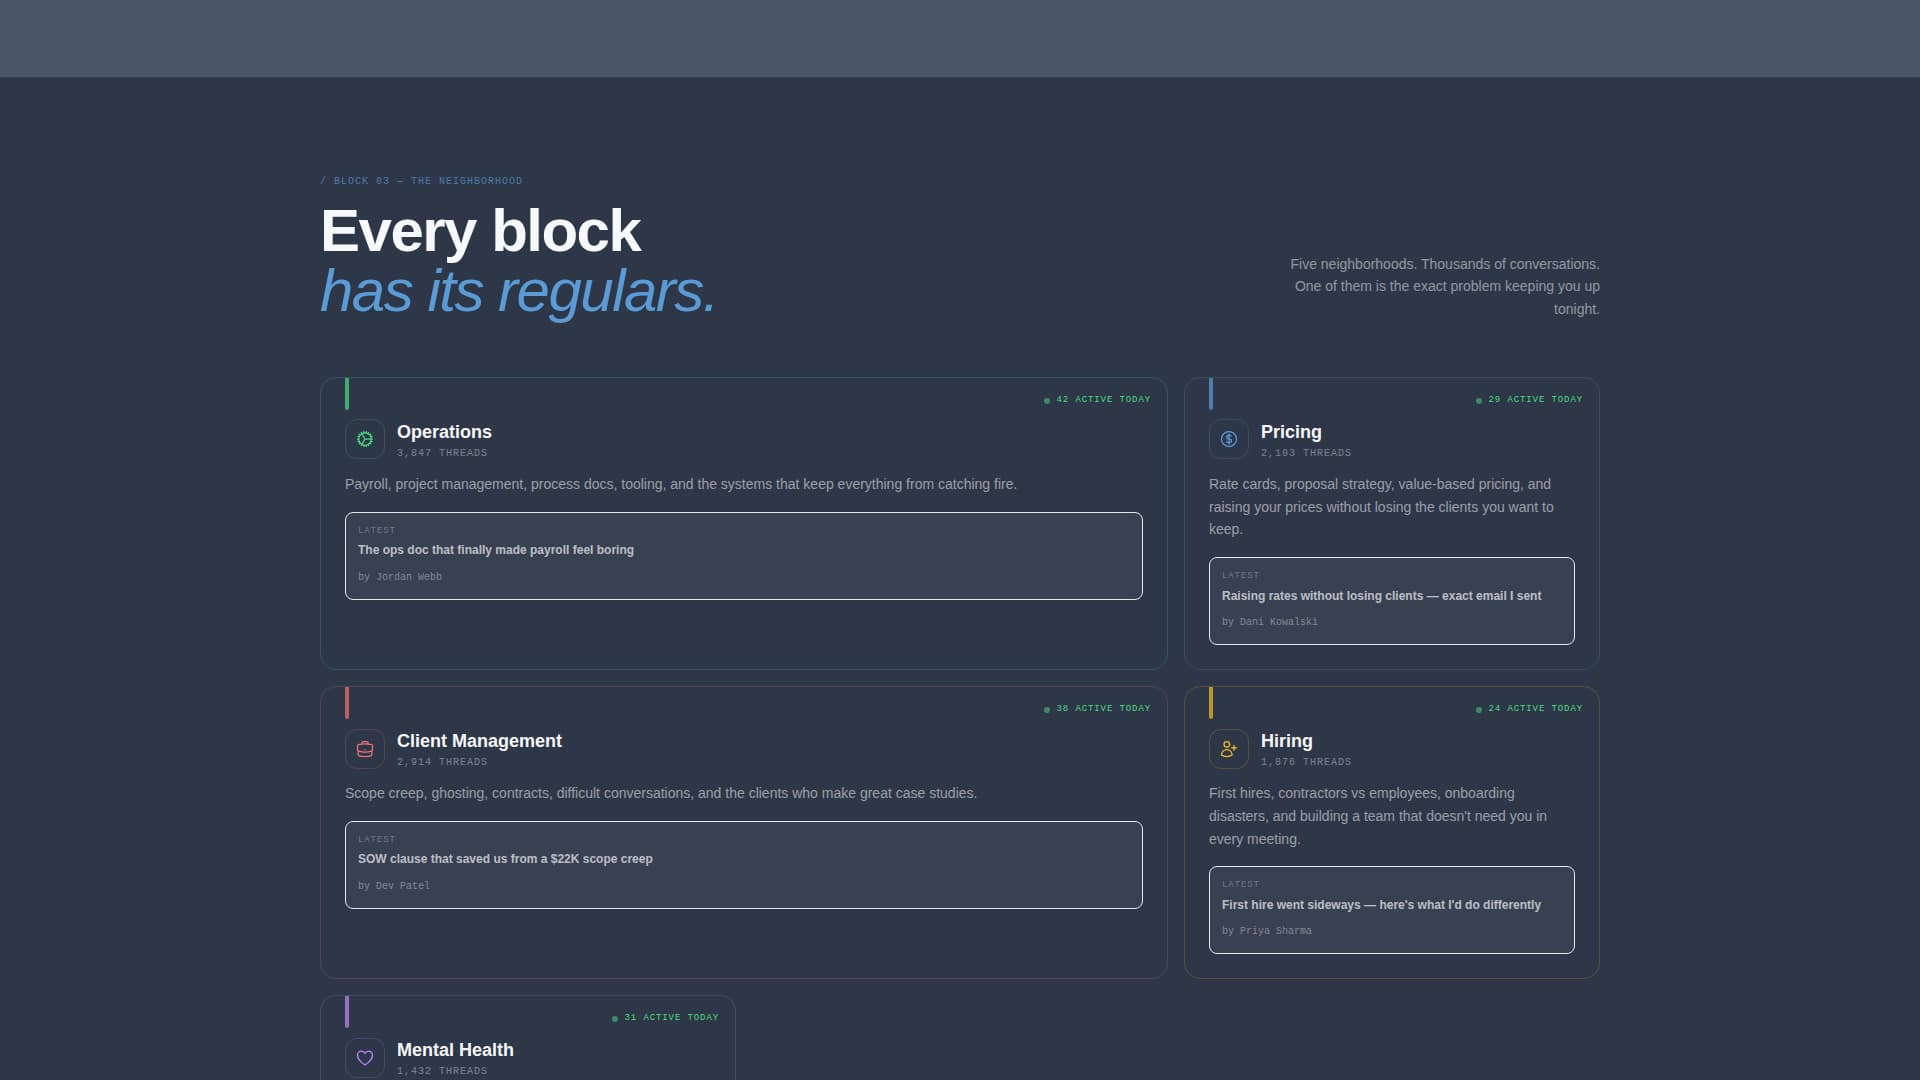Open thread 'SOW clause that saved us from a $22K scope creep'
This screenshot has height=1080, width=1920.
[505, 858]
